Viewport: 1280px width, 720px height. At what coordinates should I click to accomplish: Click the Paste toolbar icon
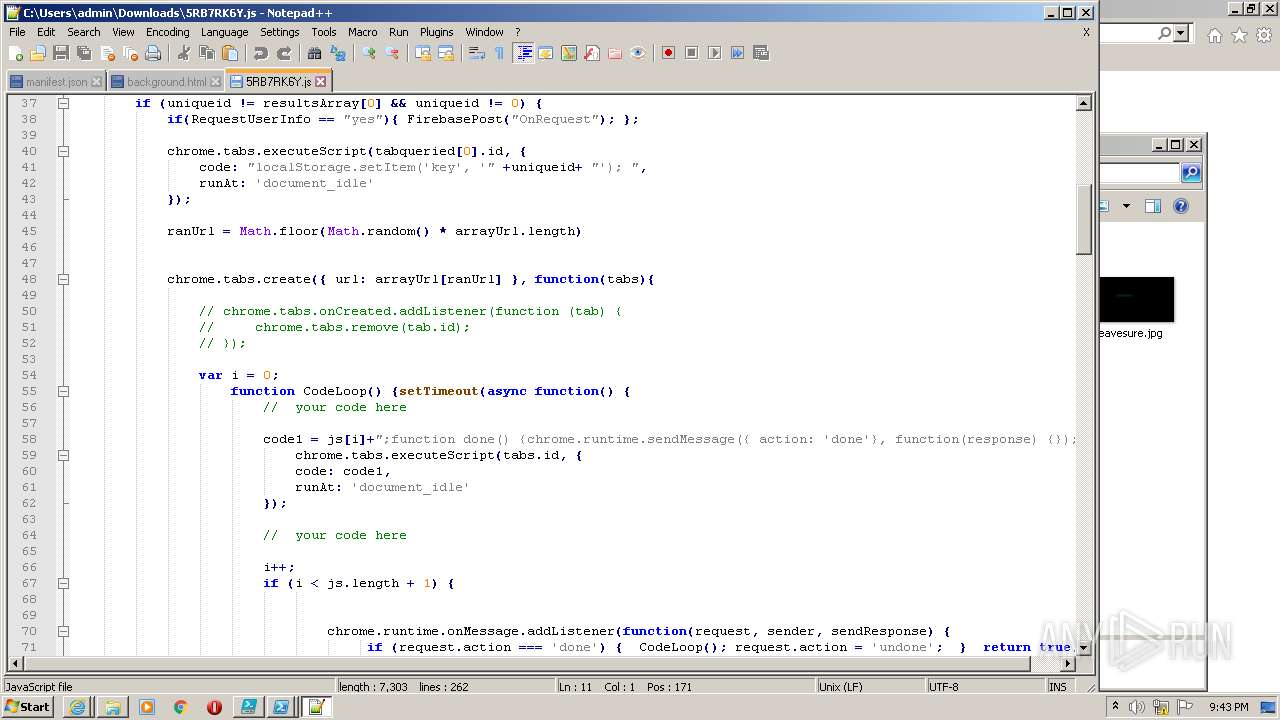click(x=230, y=53)
